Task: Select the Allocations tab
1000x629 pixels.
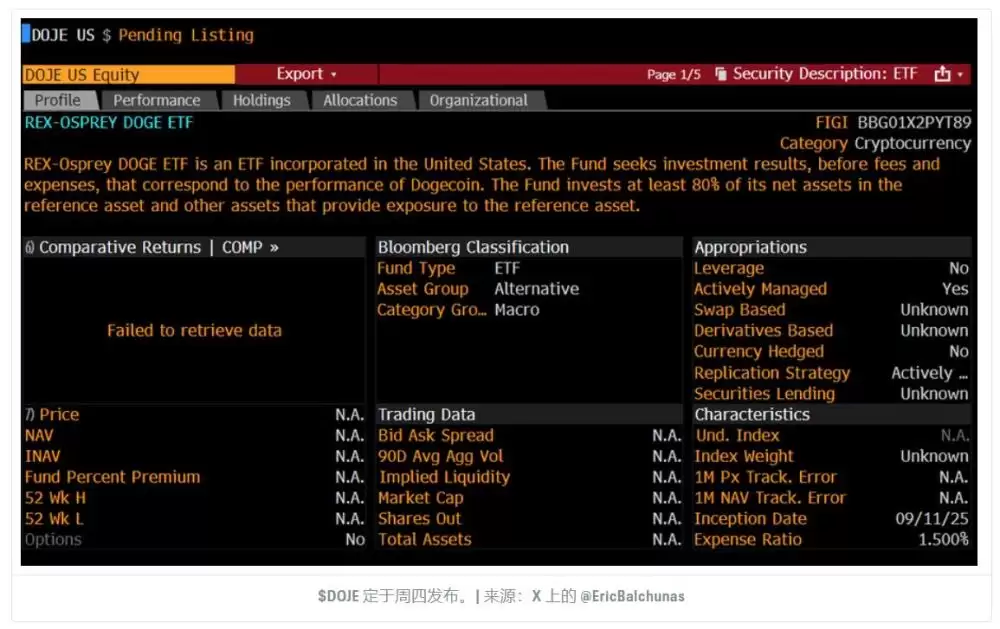Action: 360,100
